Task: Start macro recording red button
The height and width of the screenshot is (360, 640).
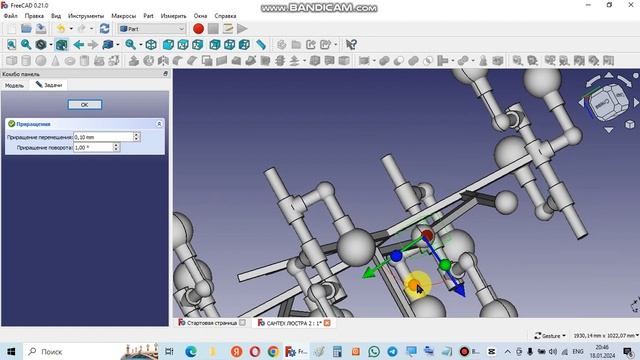Action: tap(198, 29)
